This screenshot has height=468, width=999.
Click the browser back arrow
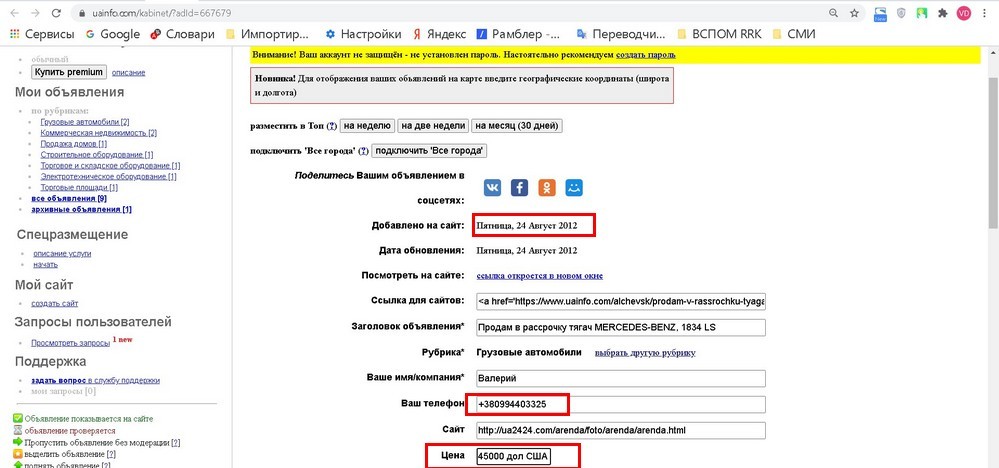coord(15,13)
